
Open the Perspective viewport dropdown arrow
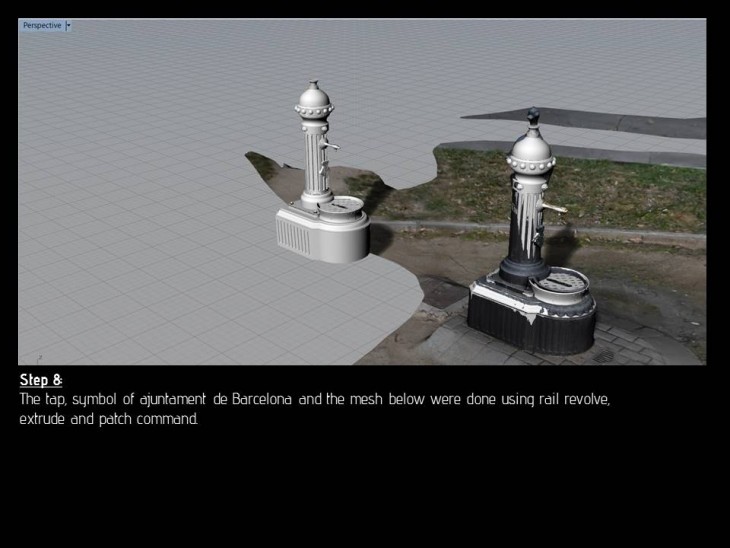[68, 25]
